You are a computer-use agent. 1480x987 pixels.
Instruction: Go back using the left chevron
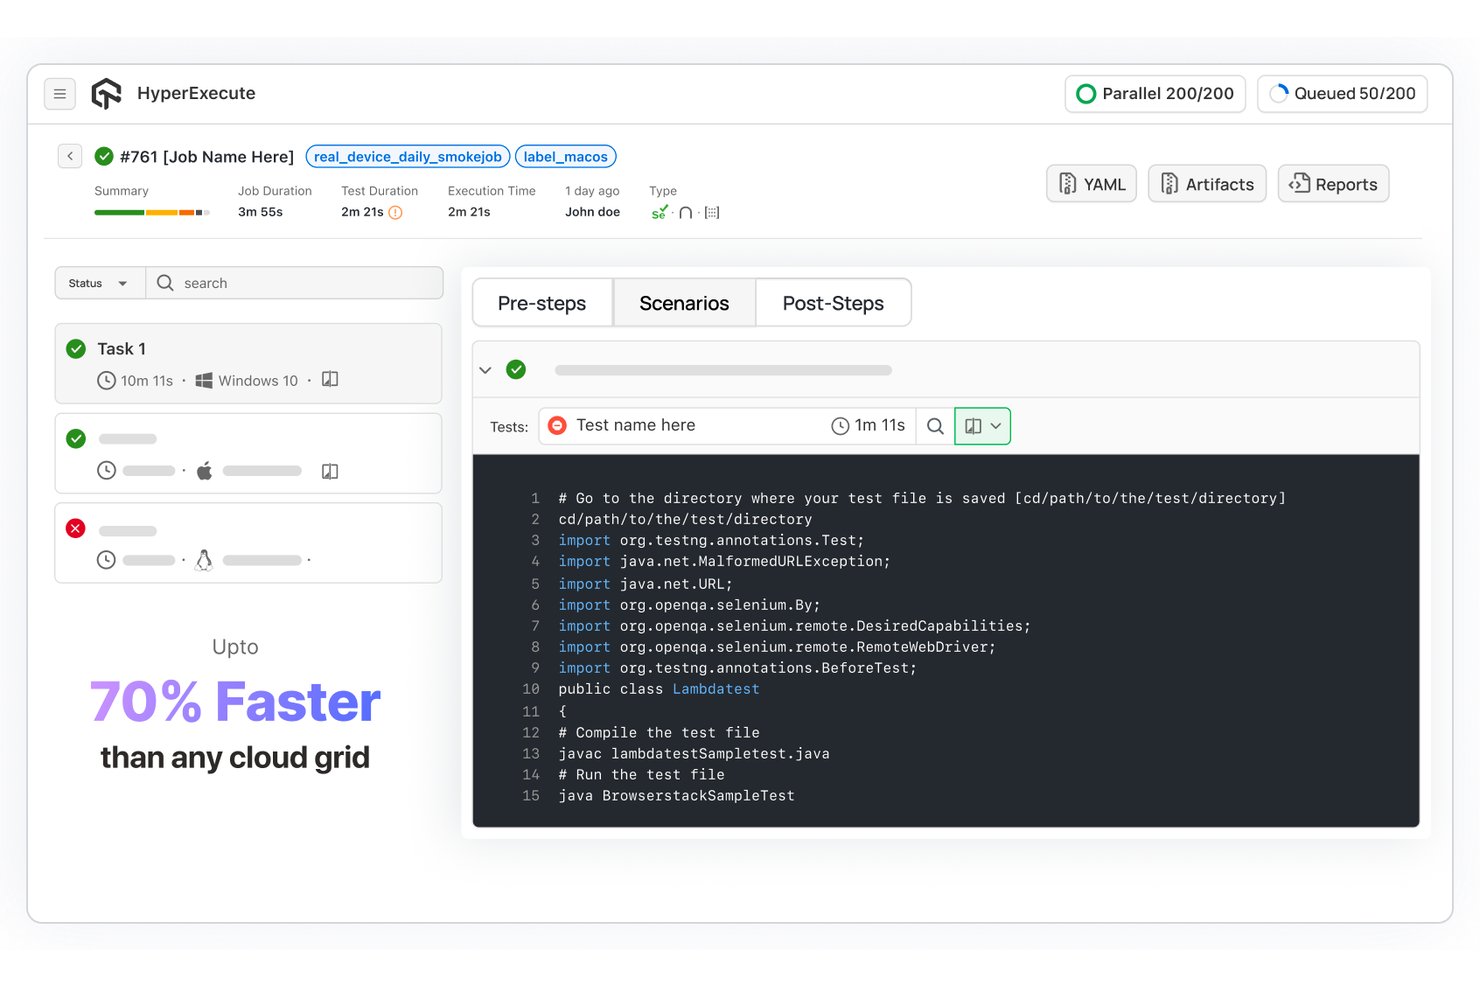tap(70, 156)
